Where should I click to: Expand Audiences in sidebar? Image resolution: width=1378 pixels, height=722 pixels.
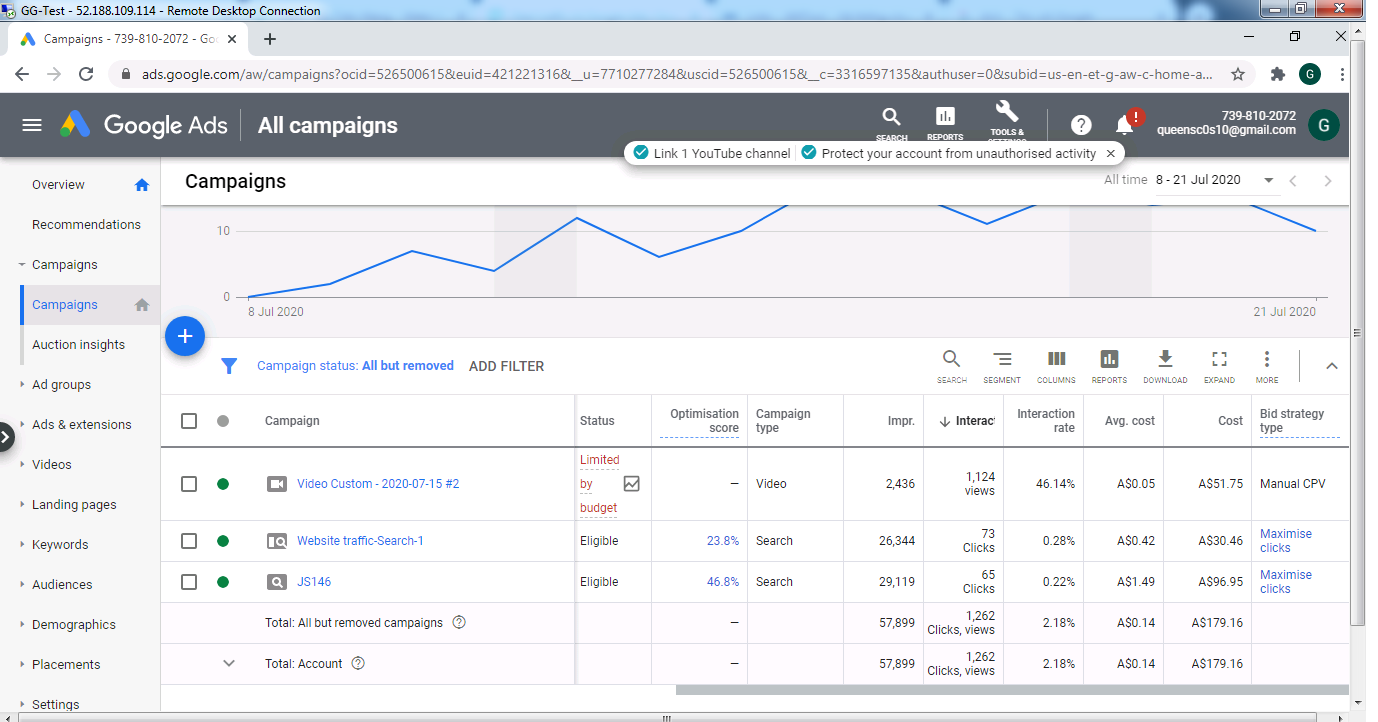pos(22,585)
